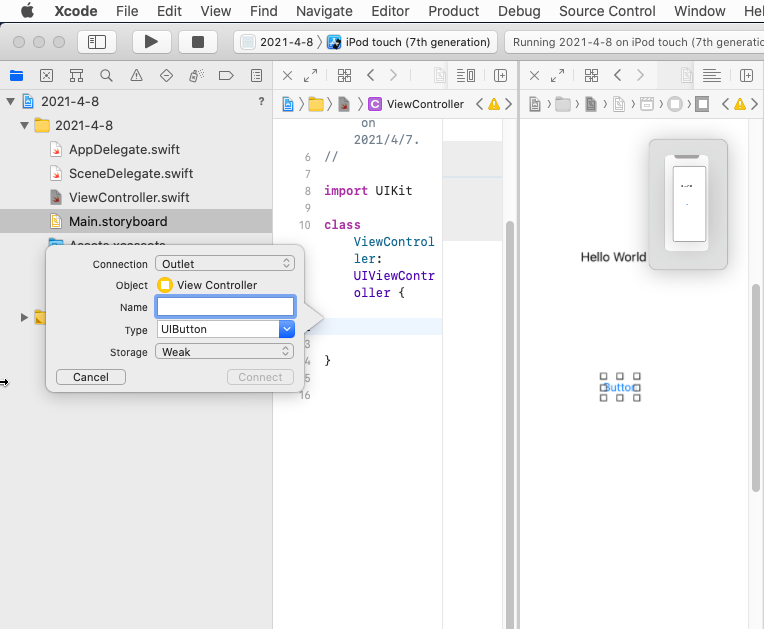
Task: Next issue arrow in ViewController jump bar
Action: (508, 104)
